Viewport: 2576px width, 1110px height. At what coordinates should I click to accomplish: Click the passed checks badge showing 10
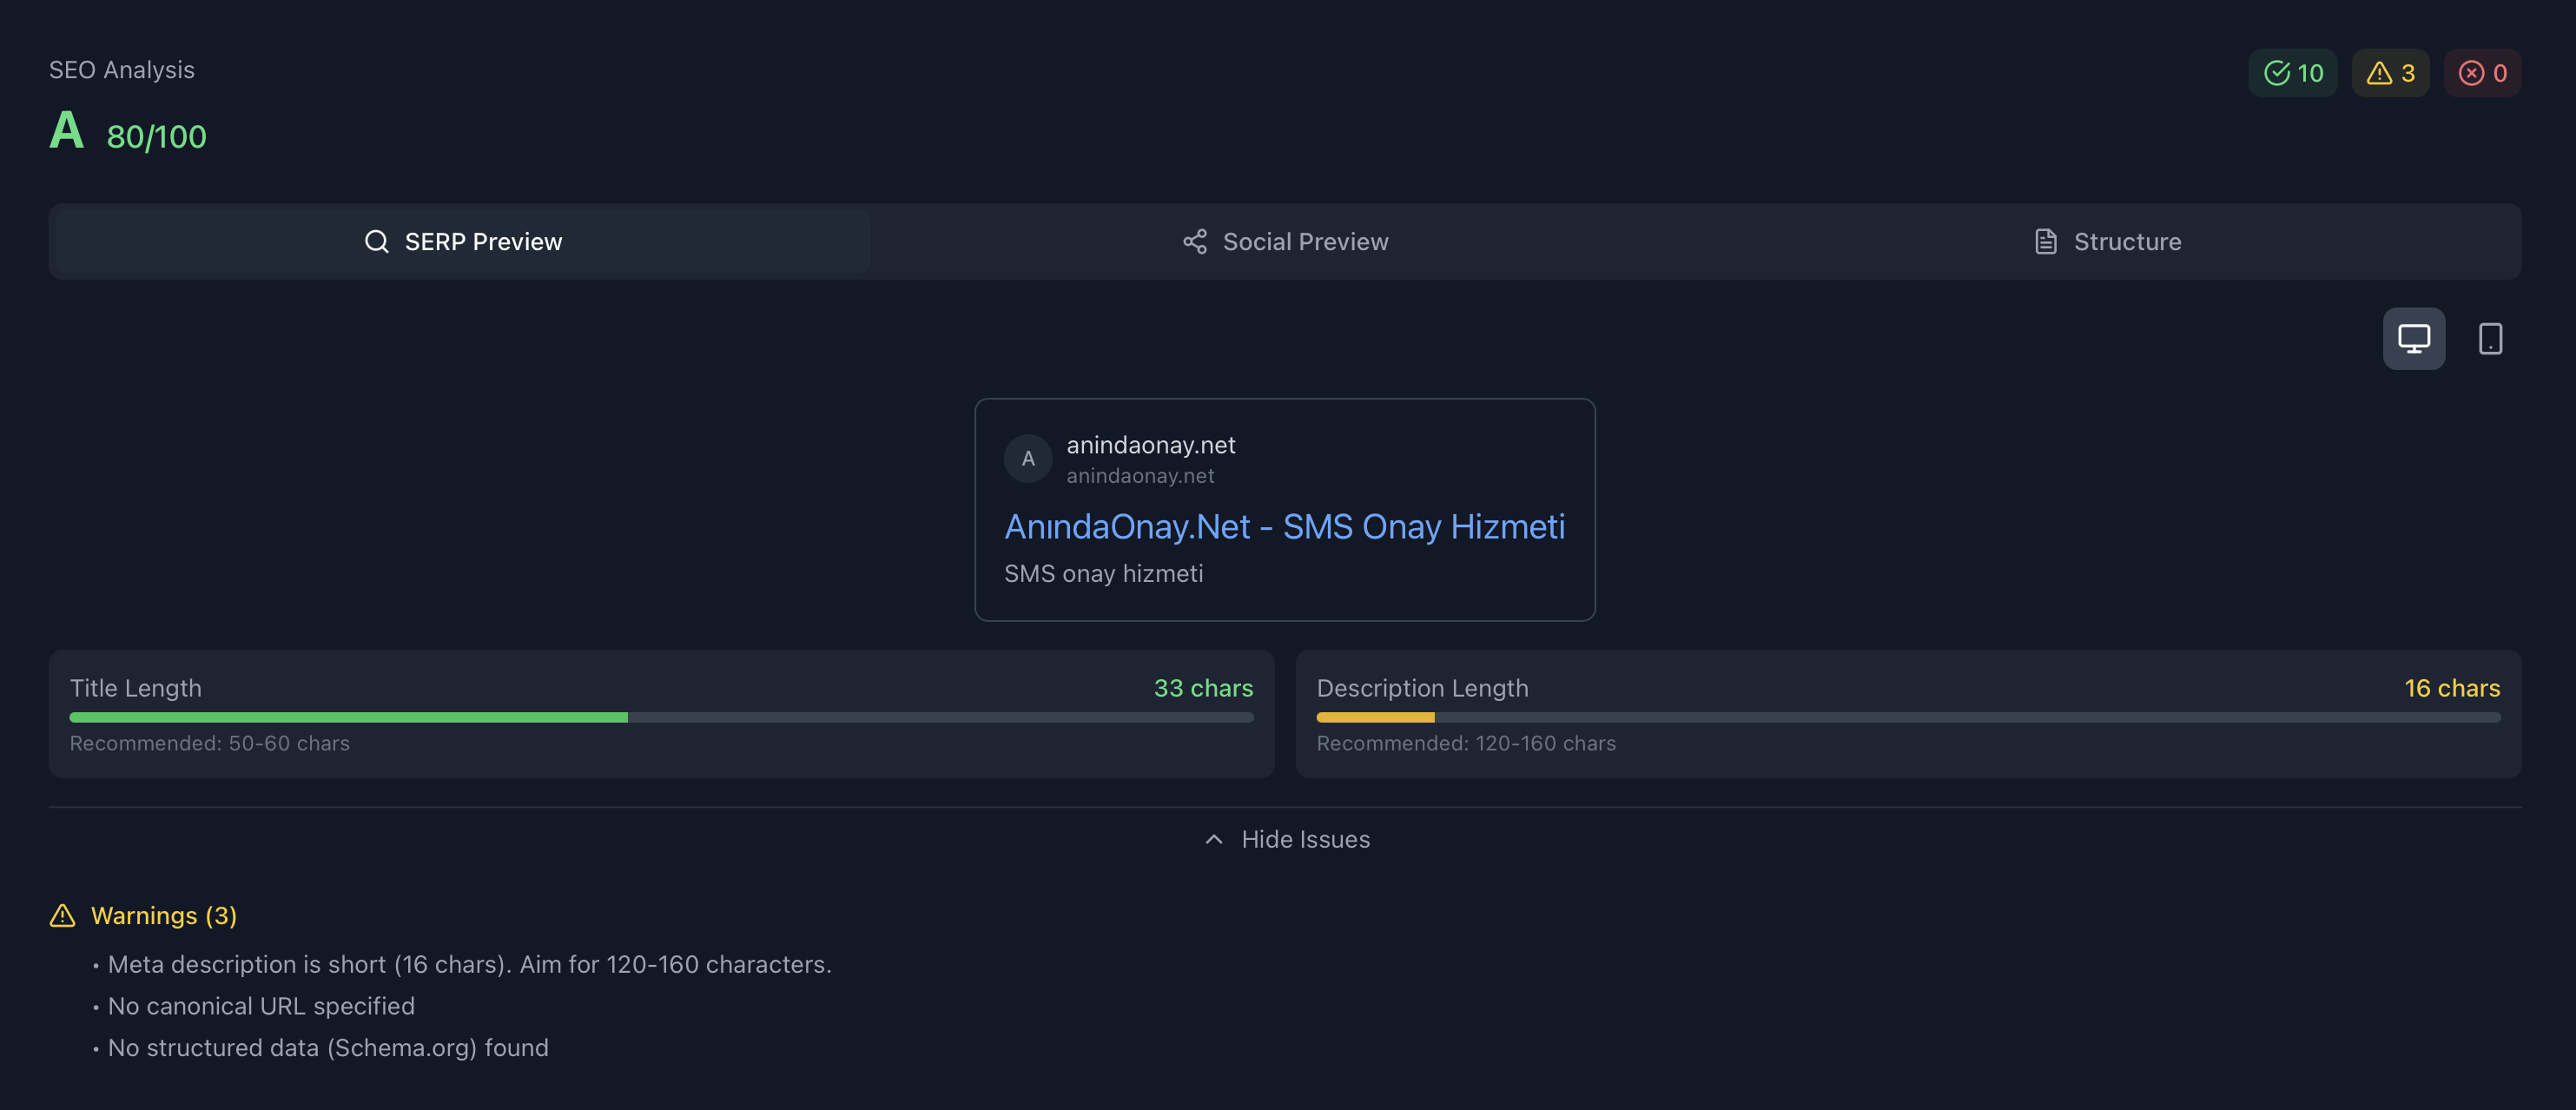2293,73
